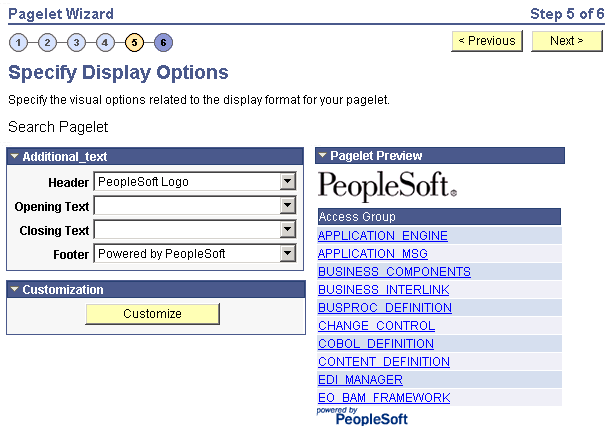This screenshot has width=610, height=429.
Task: Open BUSINESS_INTERLINK link
Action: [384, 290]
